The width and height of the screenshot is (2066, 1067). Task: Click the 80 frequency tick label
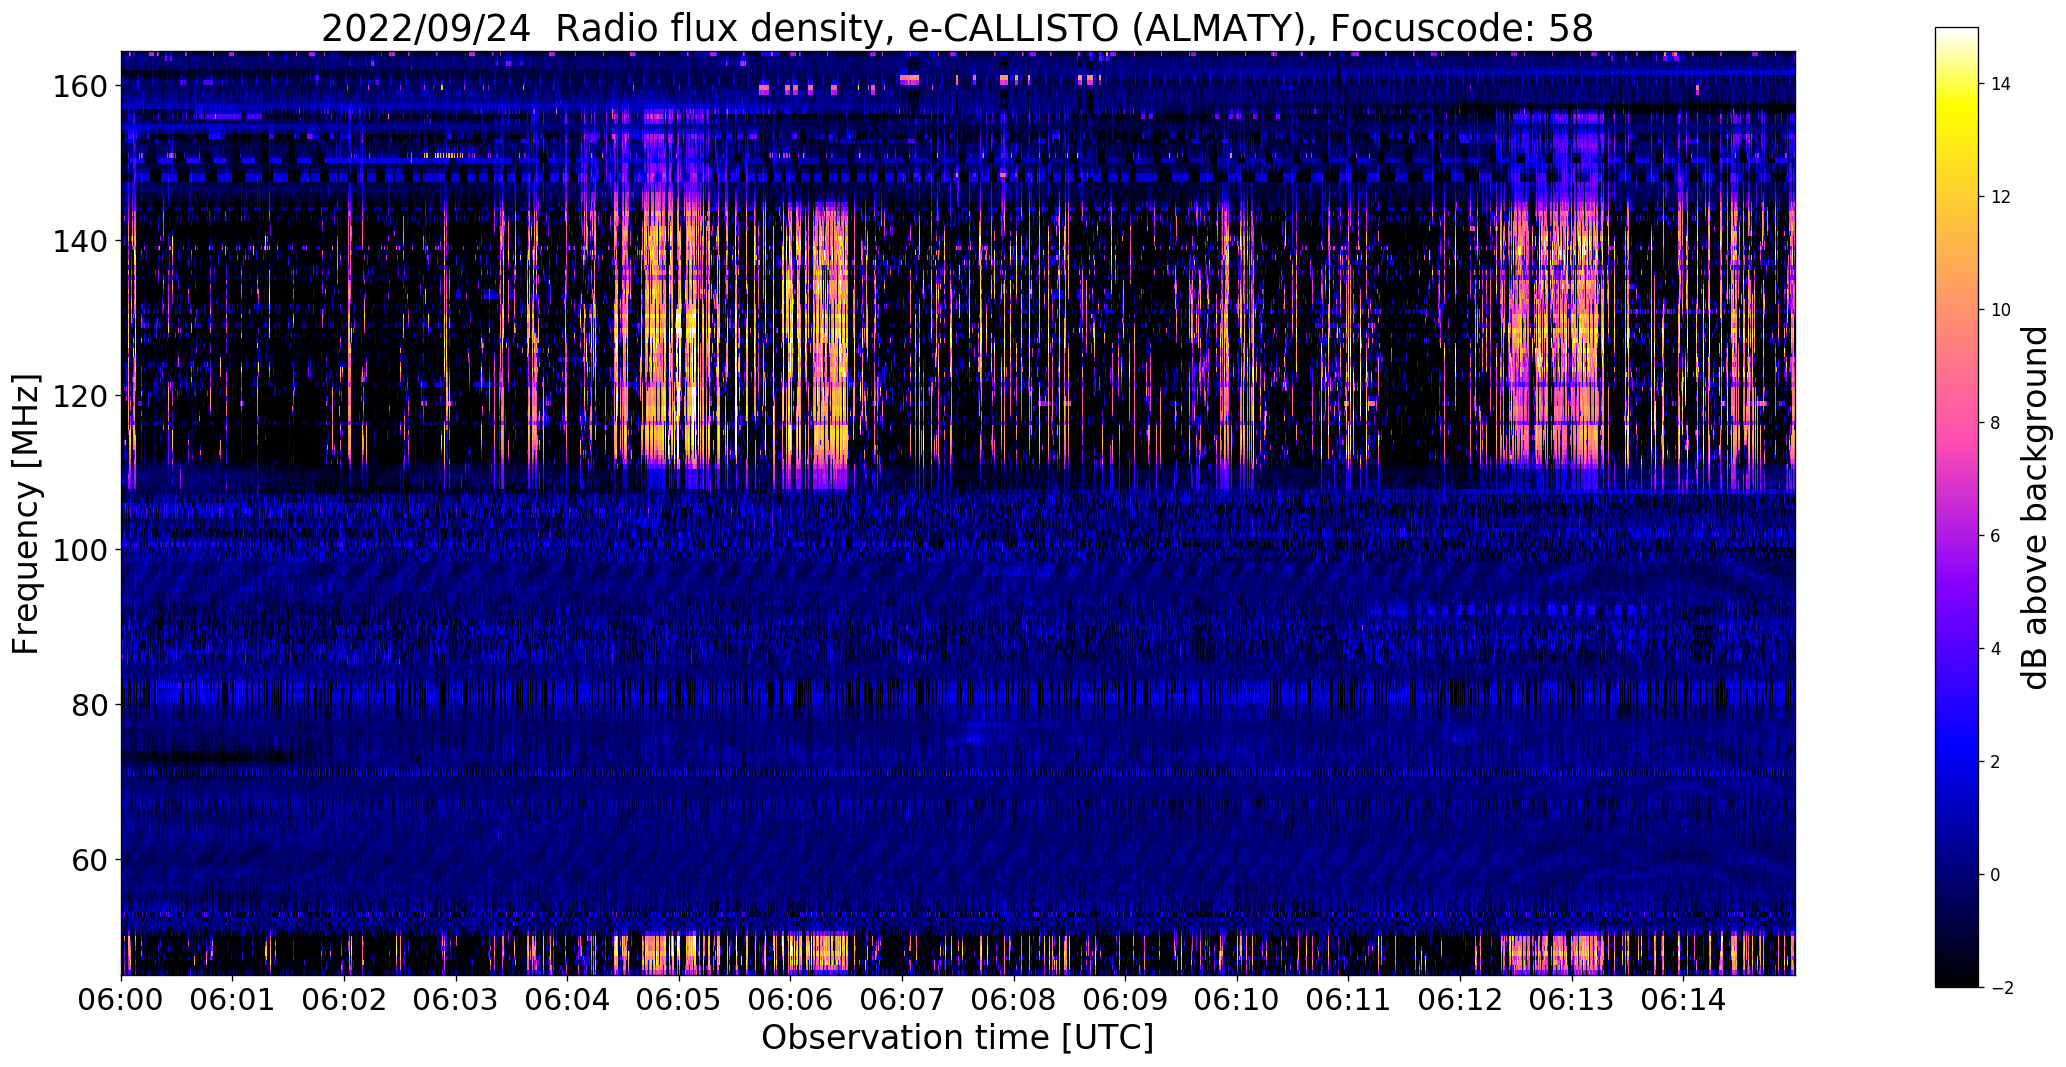pyautogui.click(x=92, y=705)
